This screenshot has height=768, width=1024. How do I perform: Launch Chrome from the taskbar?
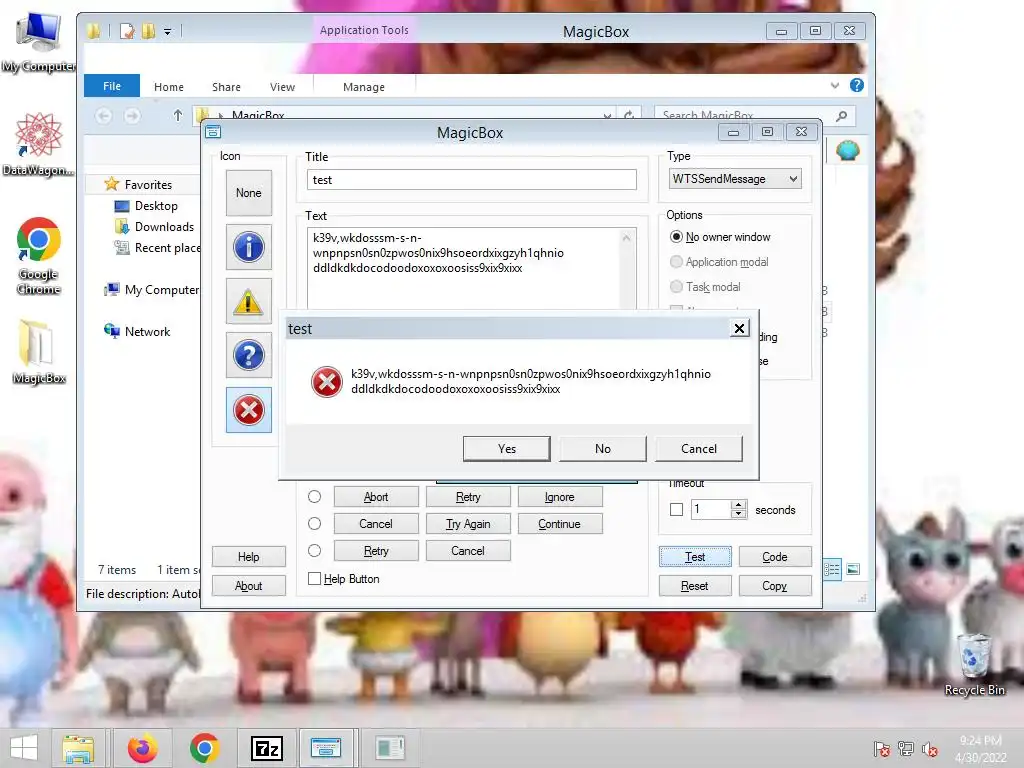[x=204, y=748]
